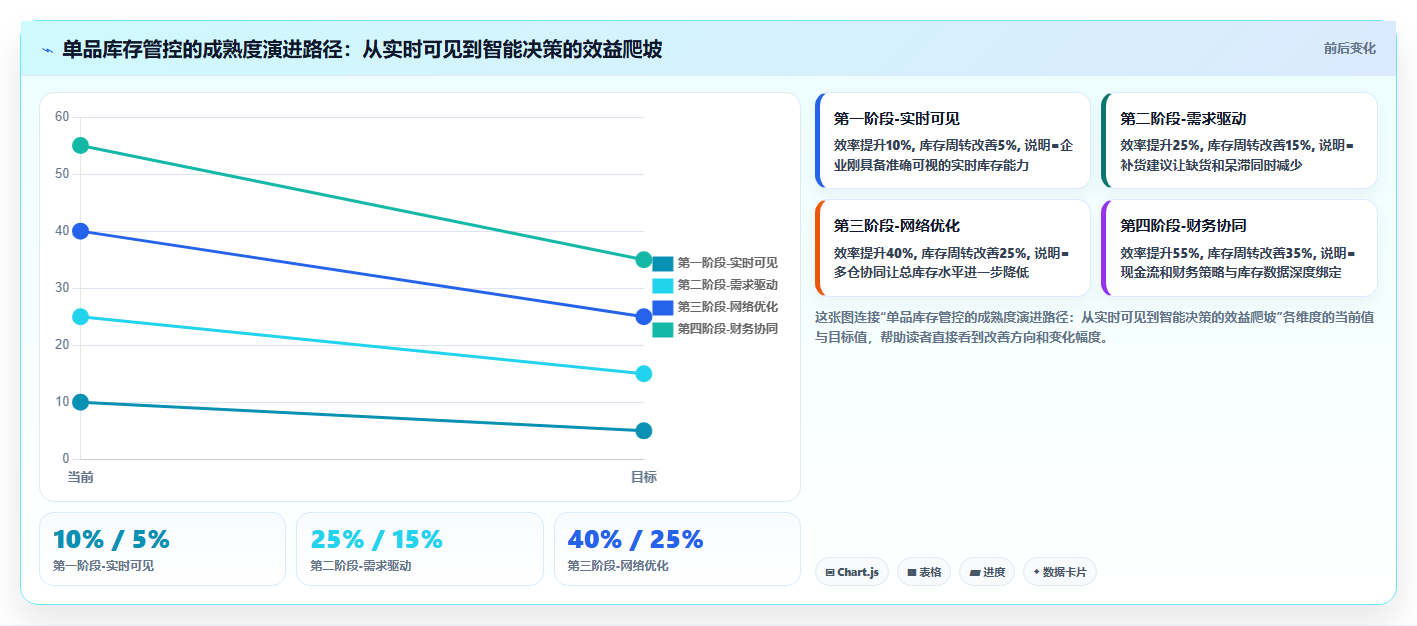Viewport: 1417px width, 626px height.
Task: Toggle 第一阶段-实时可见 legend color box
Action: click(662, 263)
